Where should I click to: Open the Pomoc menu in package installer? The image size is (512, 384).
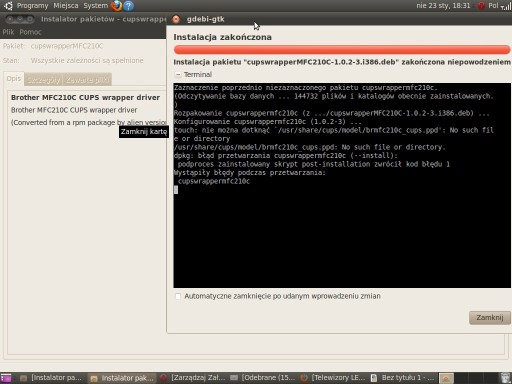(x=30, y=32)
